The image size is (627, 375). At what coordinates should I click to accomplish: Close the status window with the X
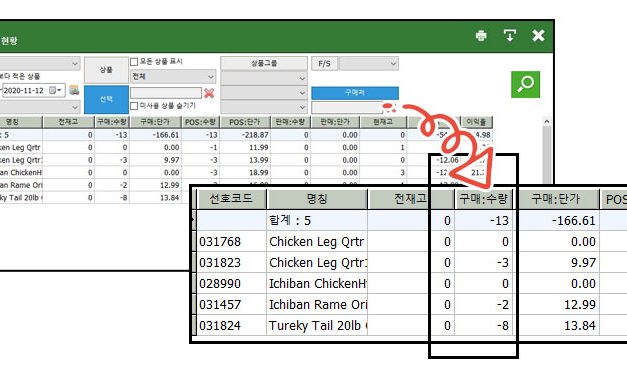coord(538,36)
